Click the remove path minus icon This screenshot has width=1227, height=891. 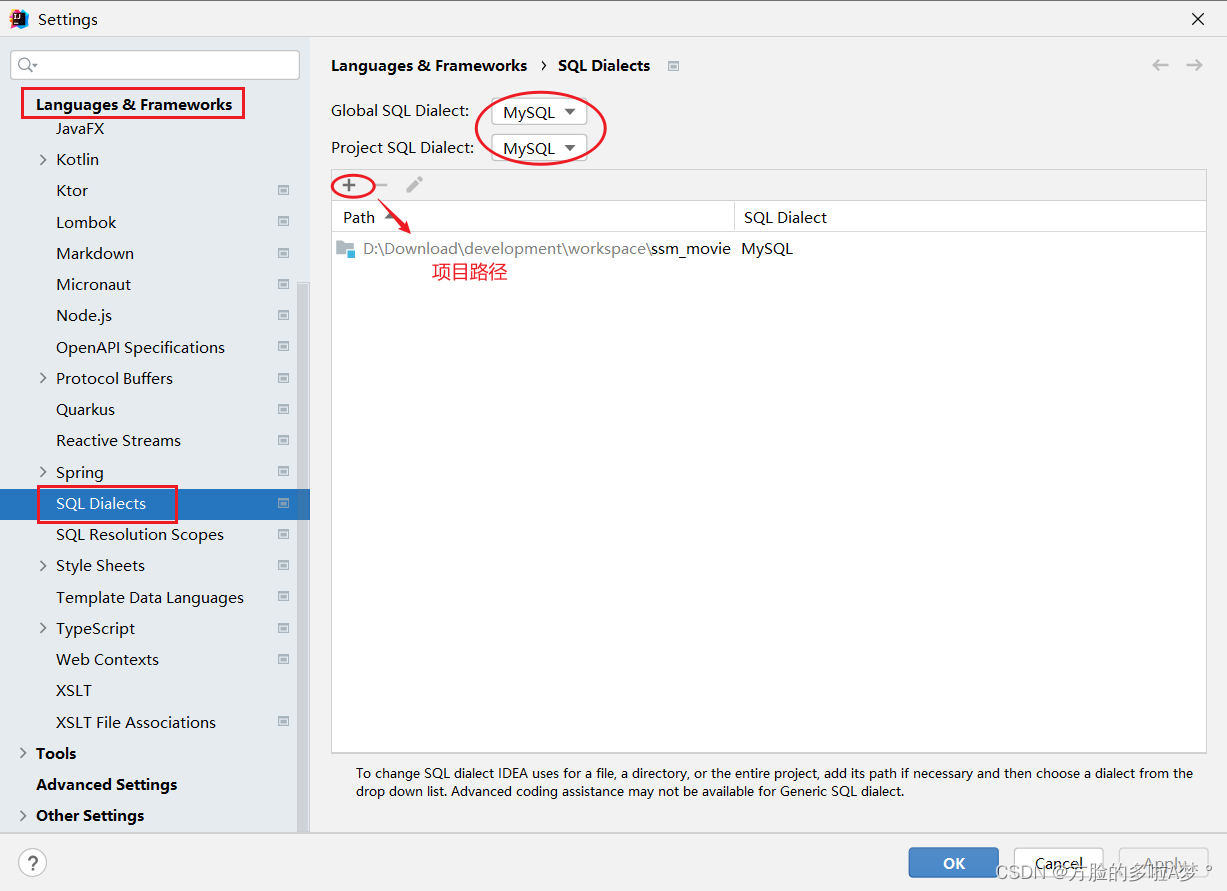pos(381,185)
